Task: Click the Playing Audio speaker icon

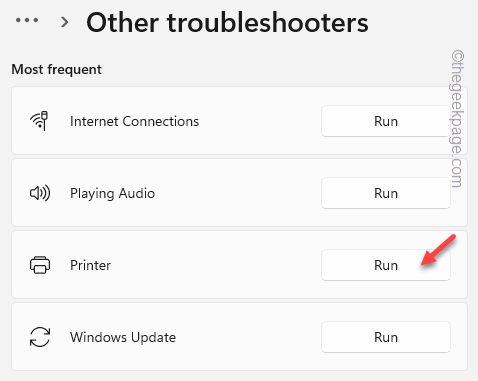Action: [x=40, y=193]
